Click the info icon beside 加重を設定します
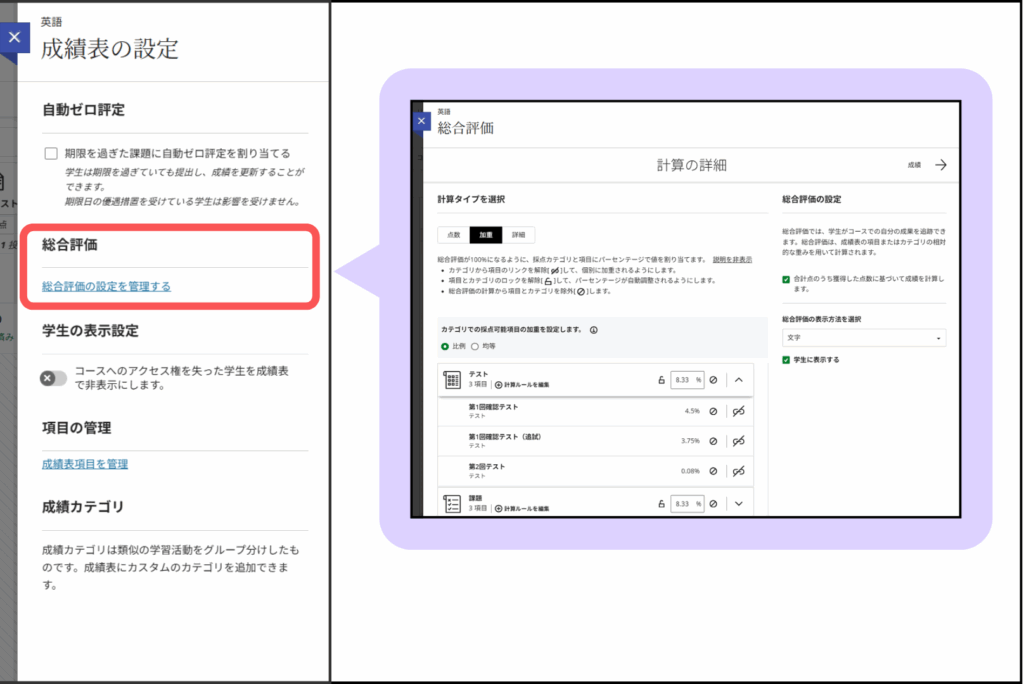1024x684 pixels. tap(594, 329)
